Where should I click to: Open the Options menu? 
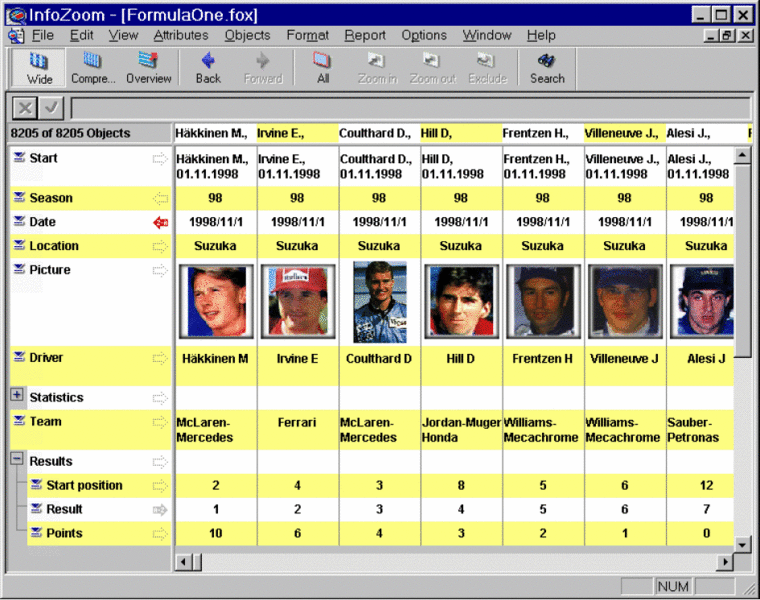[424, 35]
